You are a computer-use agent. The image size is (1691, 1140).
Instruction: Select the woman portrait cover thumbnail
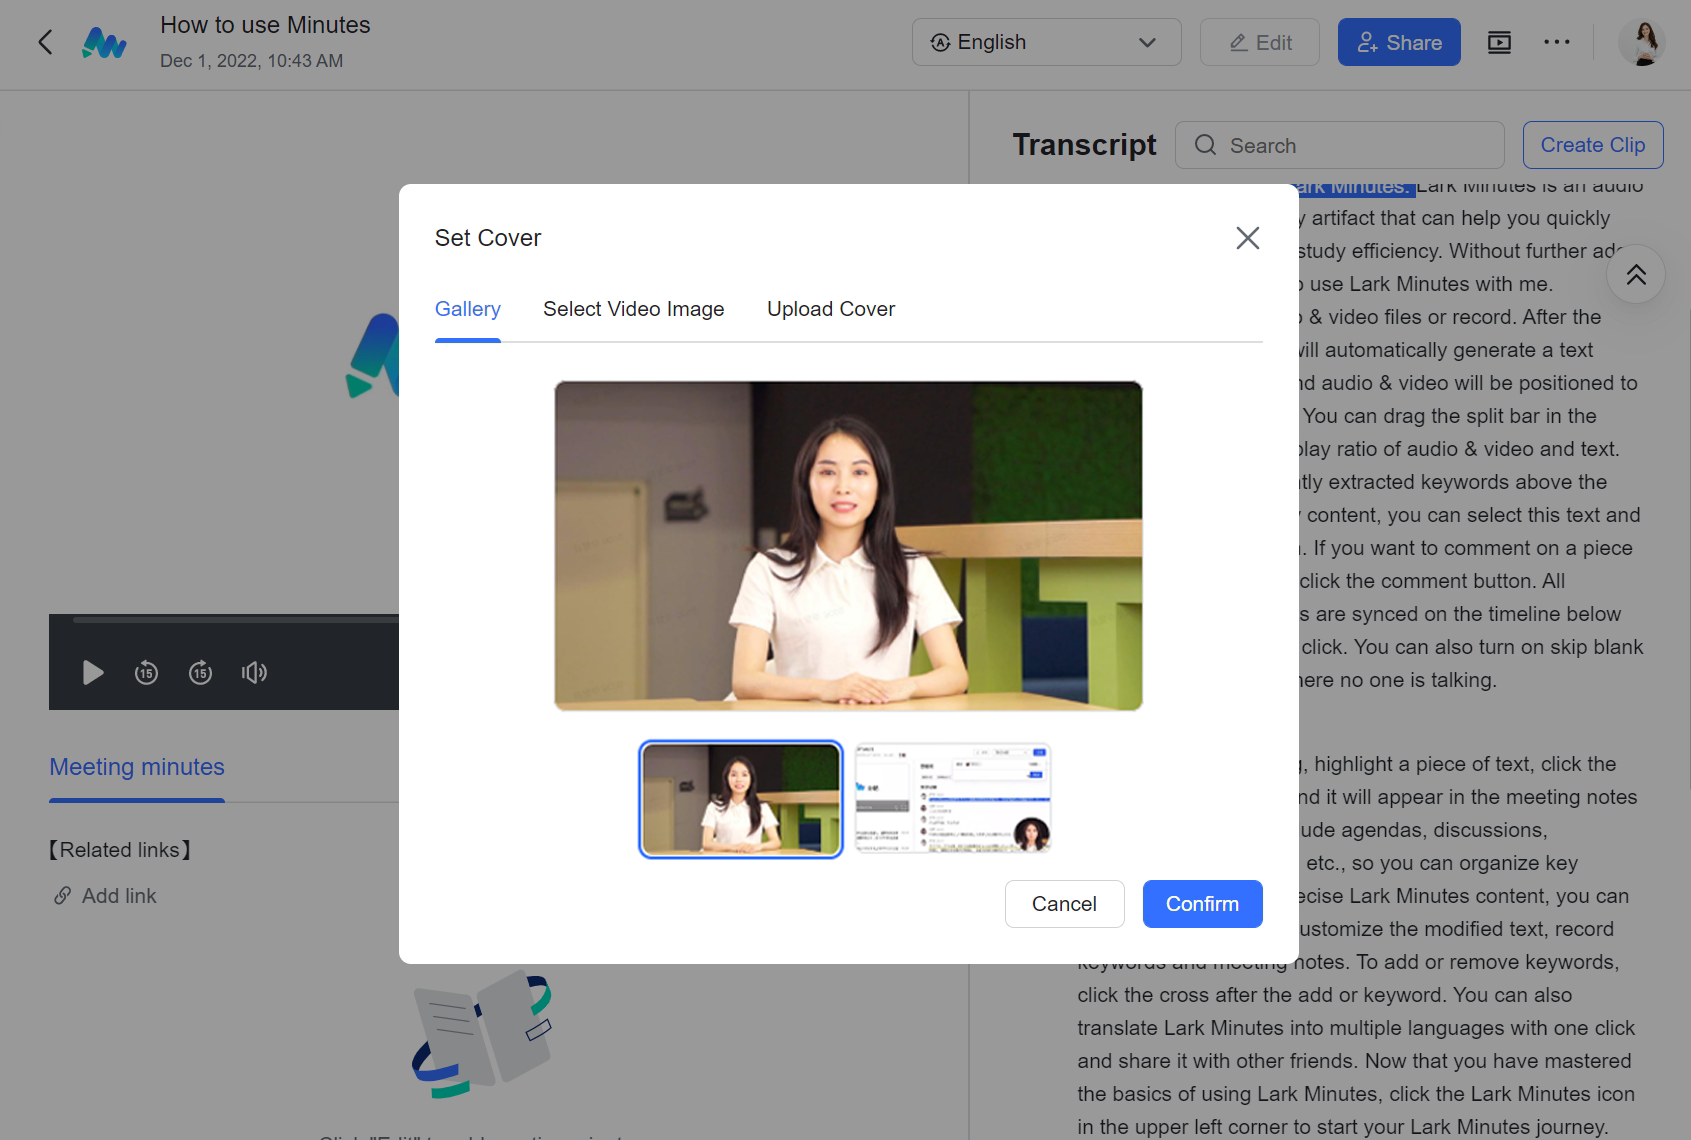point(741,799)
